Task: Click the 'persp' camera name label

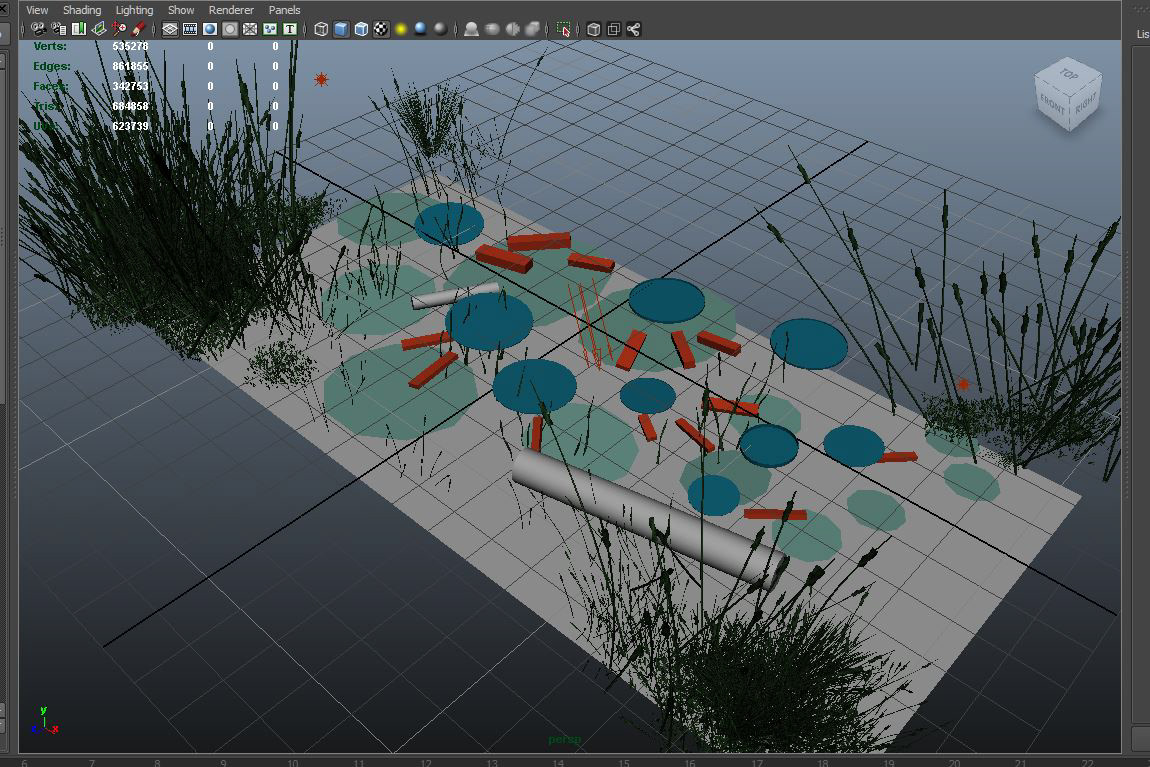Action: 564,739
